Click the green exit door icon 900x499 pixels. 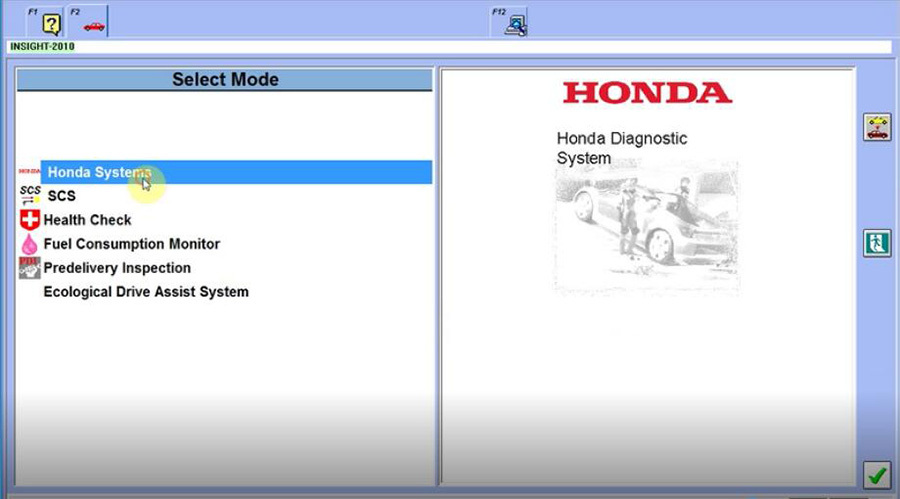(x=877, y=243)
